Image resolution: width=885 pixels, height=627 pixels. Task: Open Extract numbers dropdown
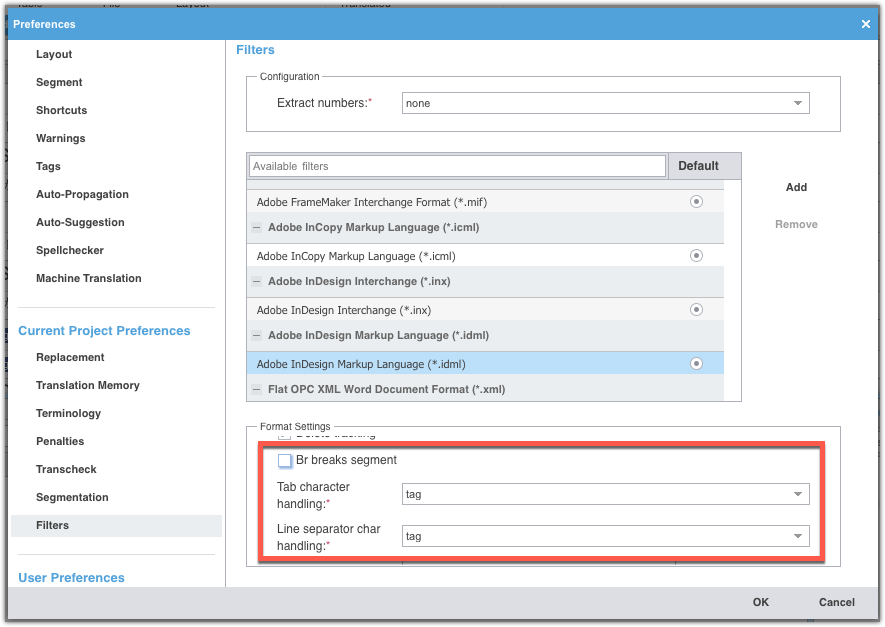click(x=606, y=103)
